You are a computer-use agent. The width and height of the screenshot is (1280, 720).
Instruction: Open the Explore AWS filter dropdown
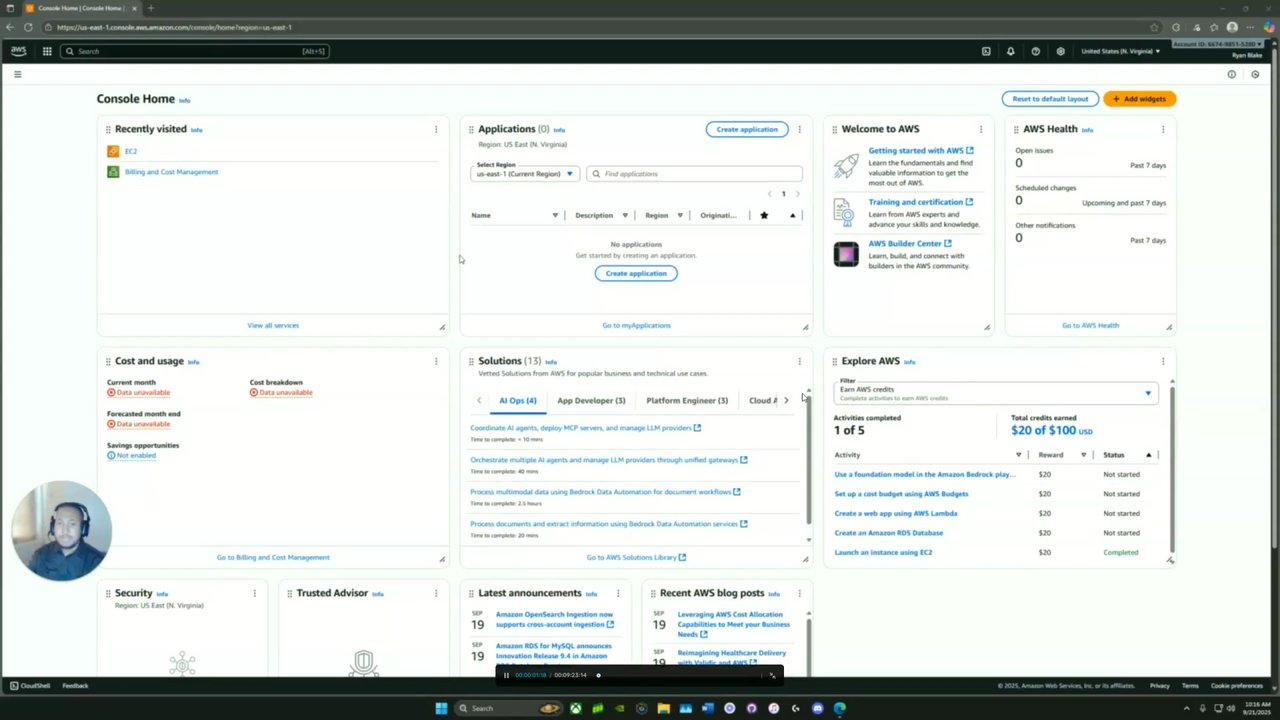(996, 393)
